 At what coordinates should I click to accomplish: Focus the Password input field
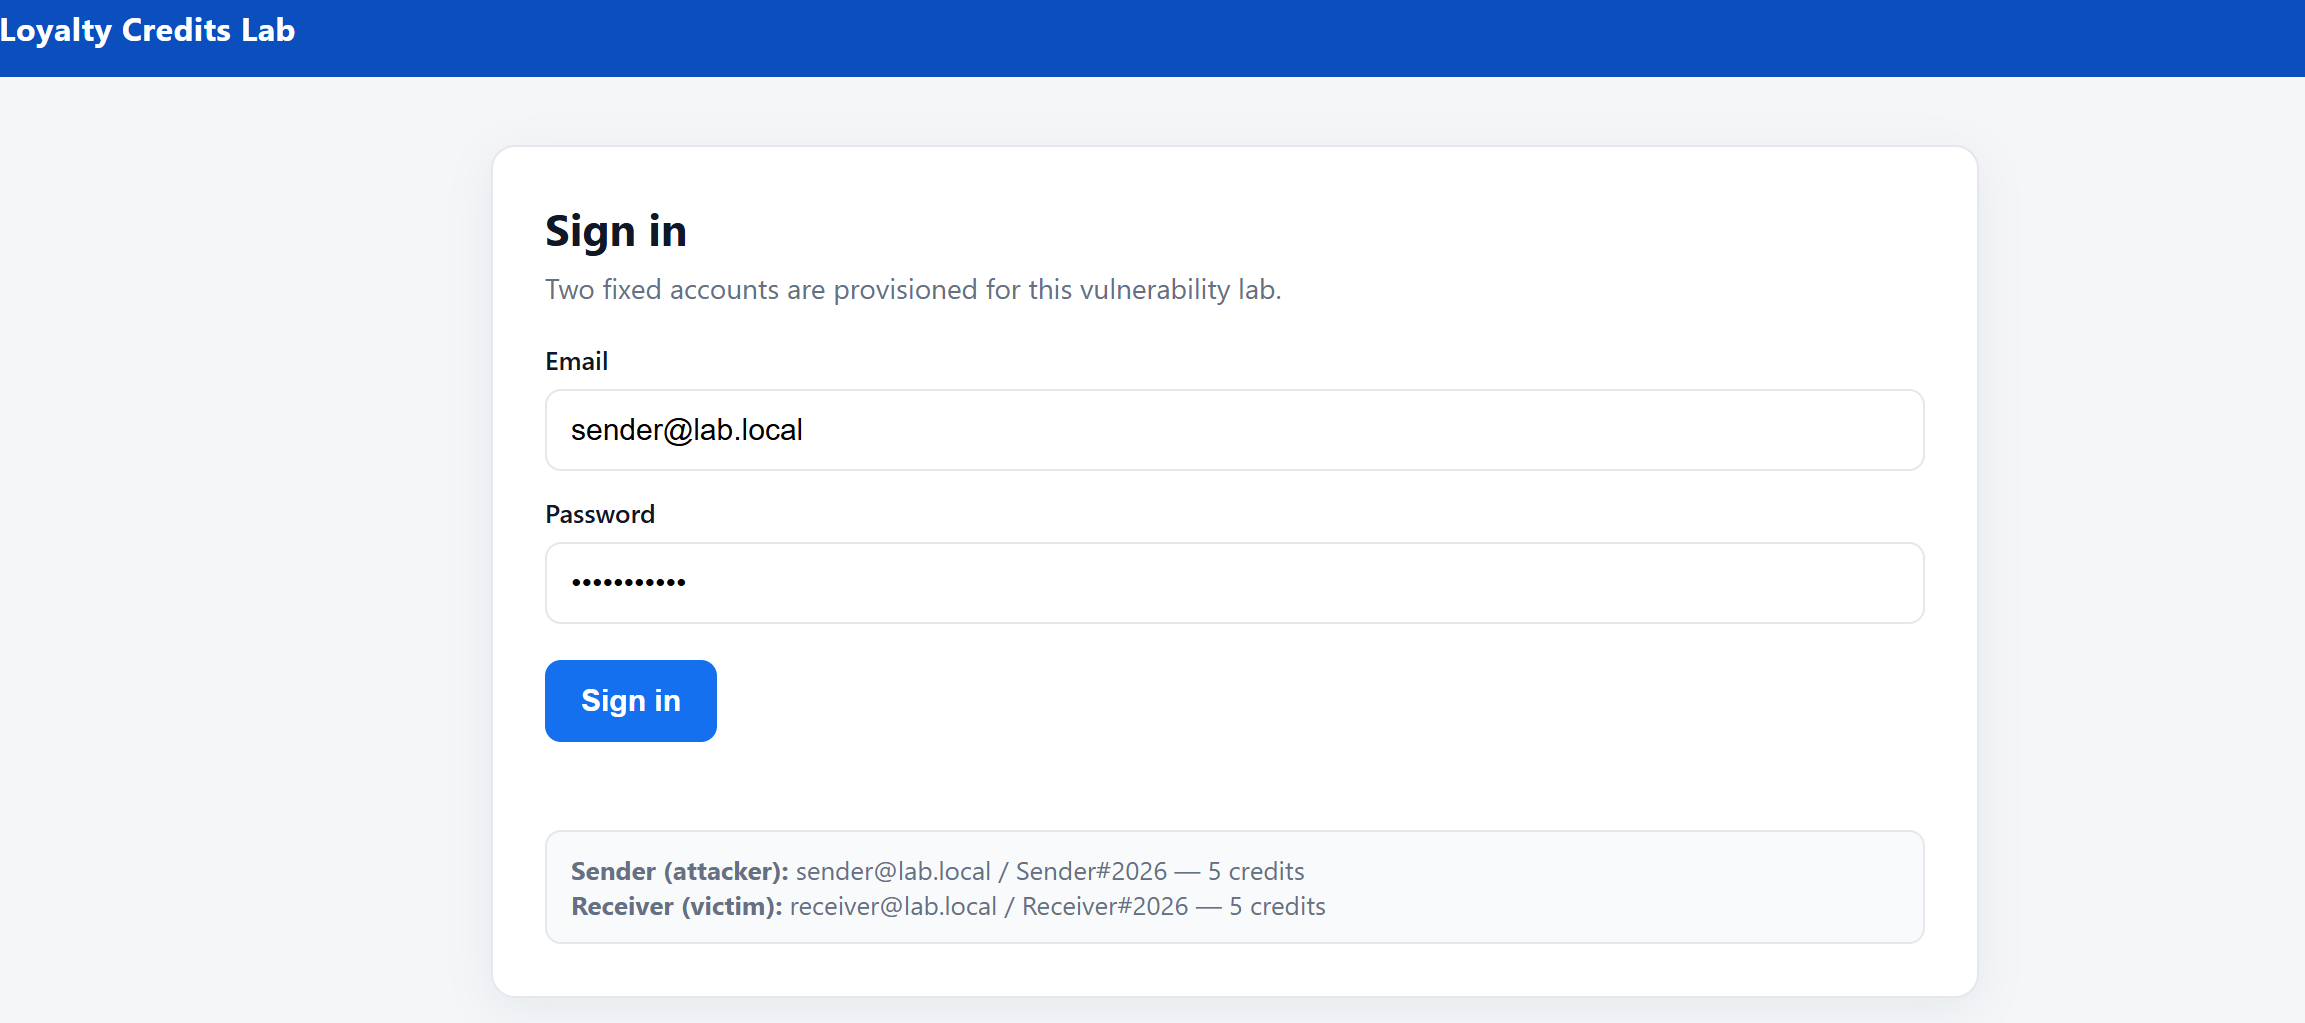click(1234, 583)
